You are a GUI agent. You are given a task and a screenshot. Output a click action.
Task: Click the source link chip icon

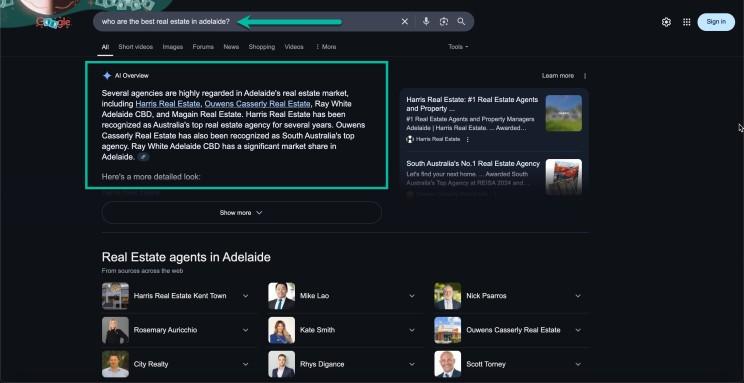[143, 157]
